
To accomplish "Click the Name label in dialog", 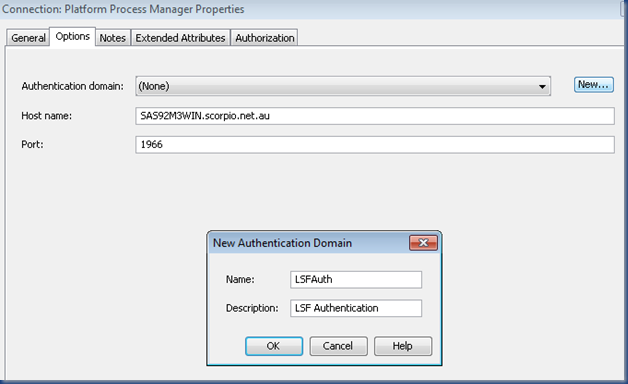I will tap(240, 279).
